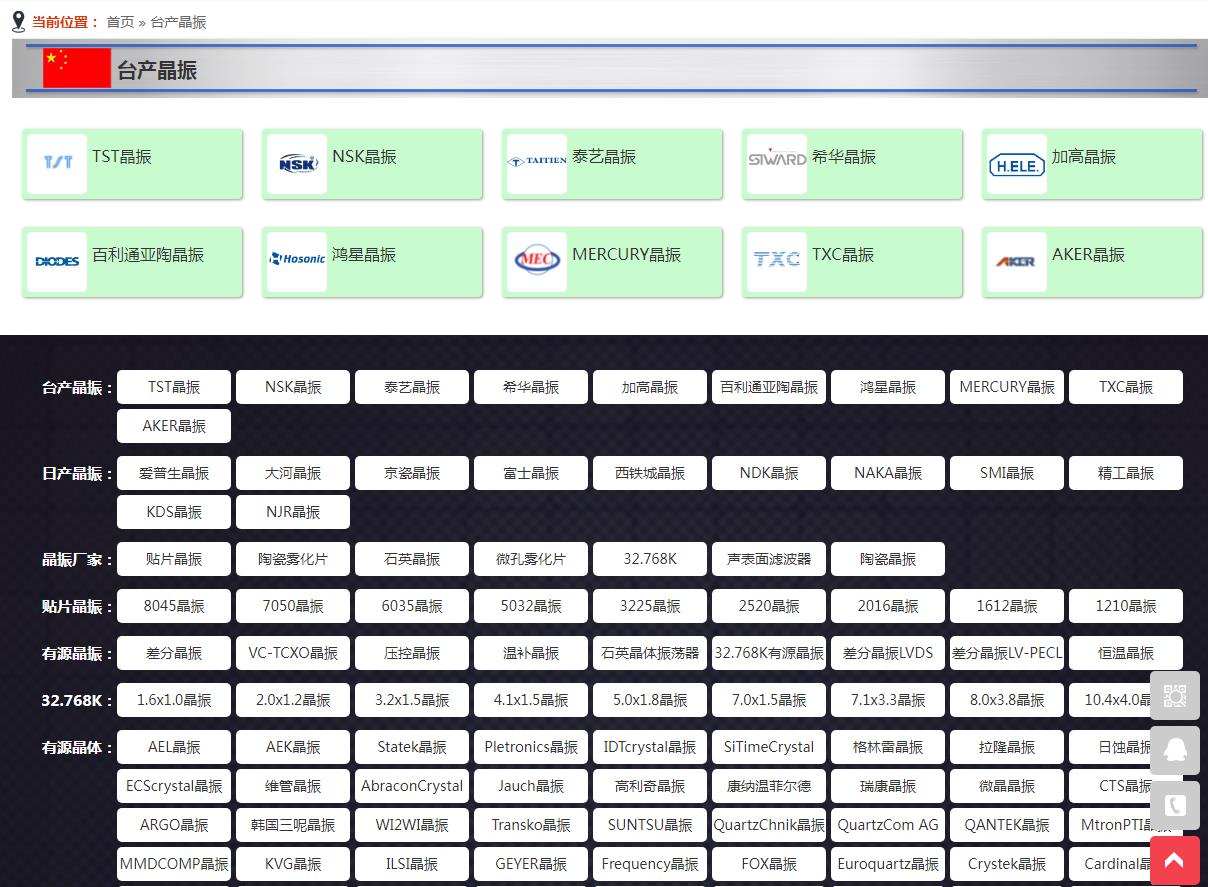Go to 首页 in the breadcrumb

pos(120,22)
